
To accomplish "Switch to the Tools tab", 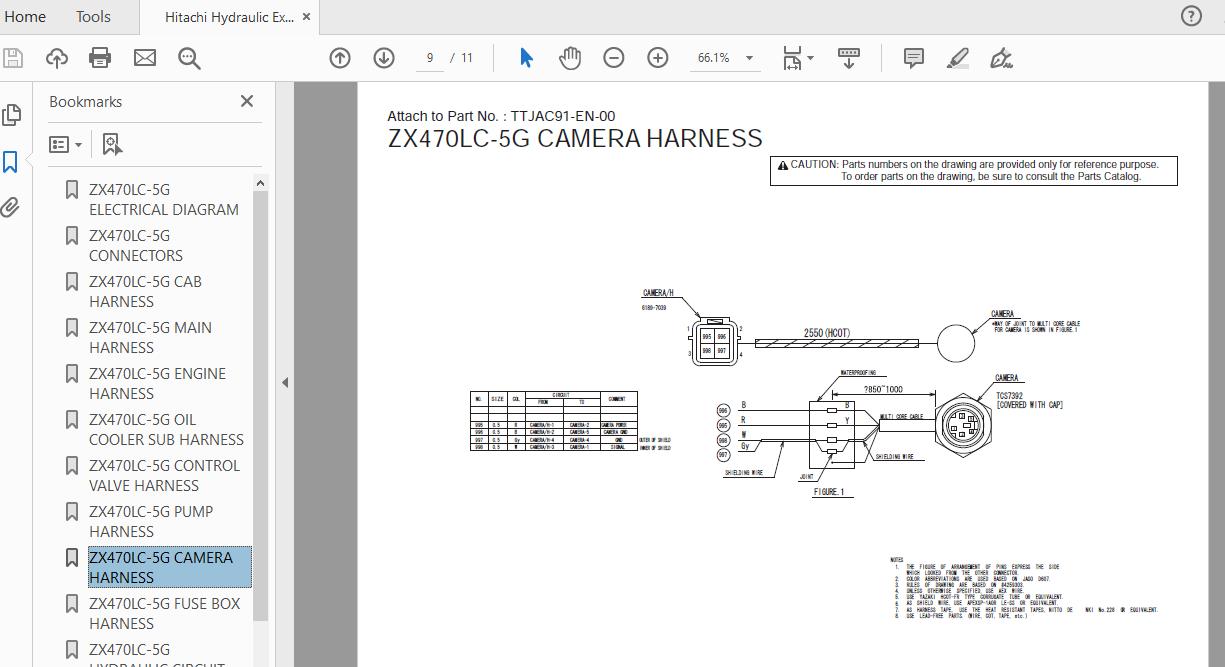I will click(x=92, y=16).
